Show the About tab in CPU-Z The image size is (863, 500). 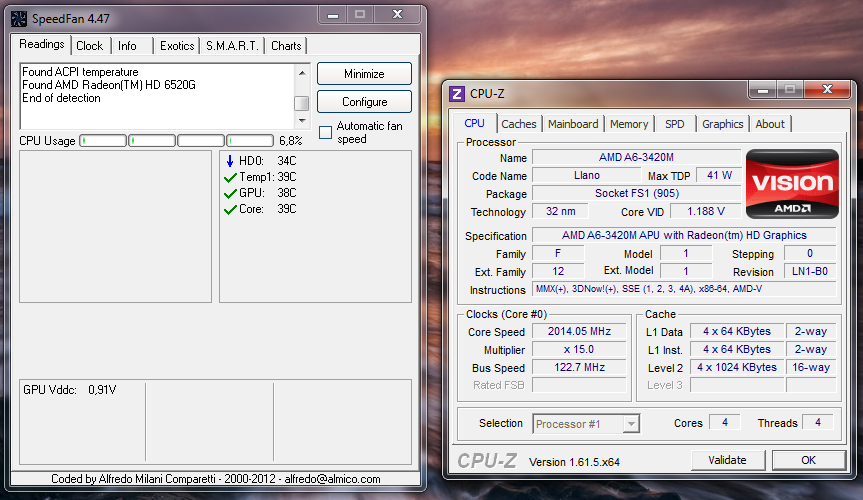(770, 124)
